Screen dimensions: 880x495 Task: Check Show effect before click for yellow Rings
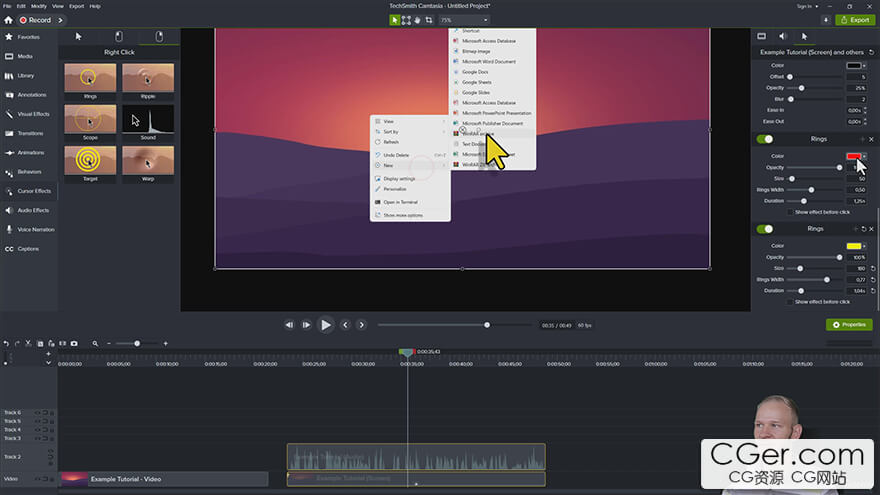point(790,302)
